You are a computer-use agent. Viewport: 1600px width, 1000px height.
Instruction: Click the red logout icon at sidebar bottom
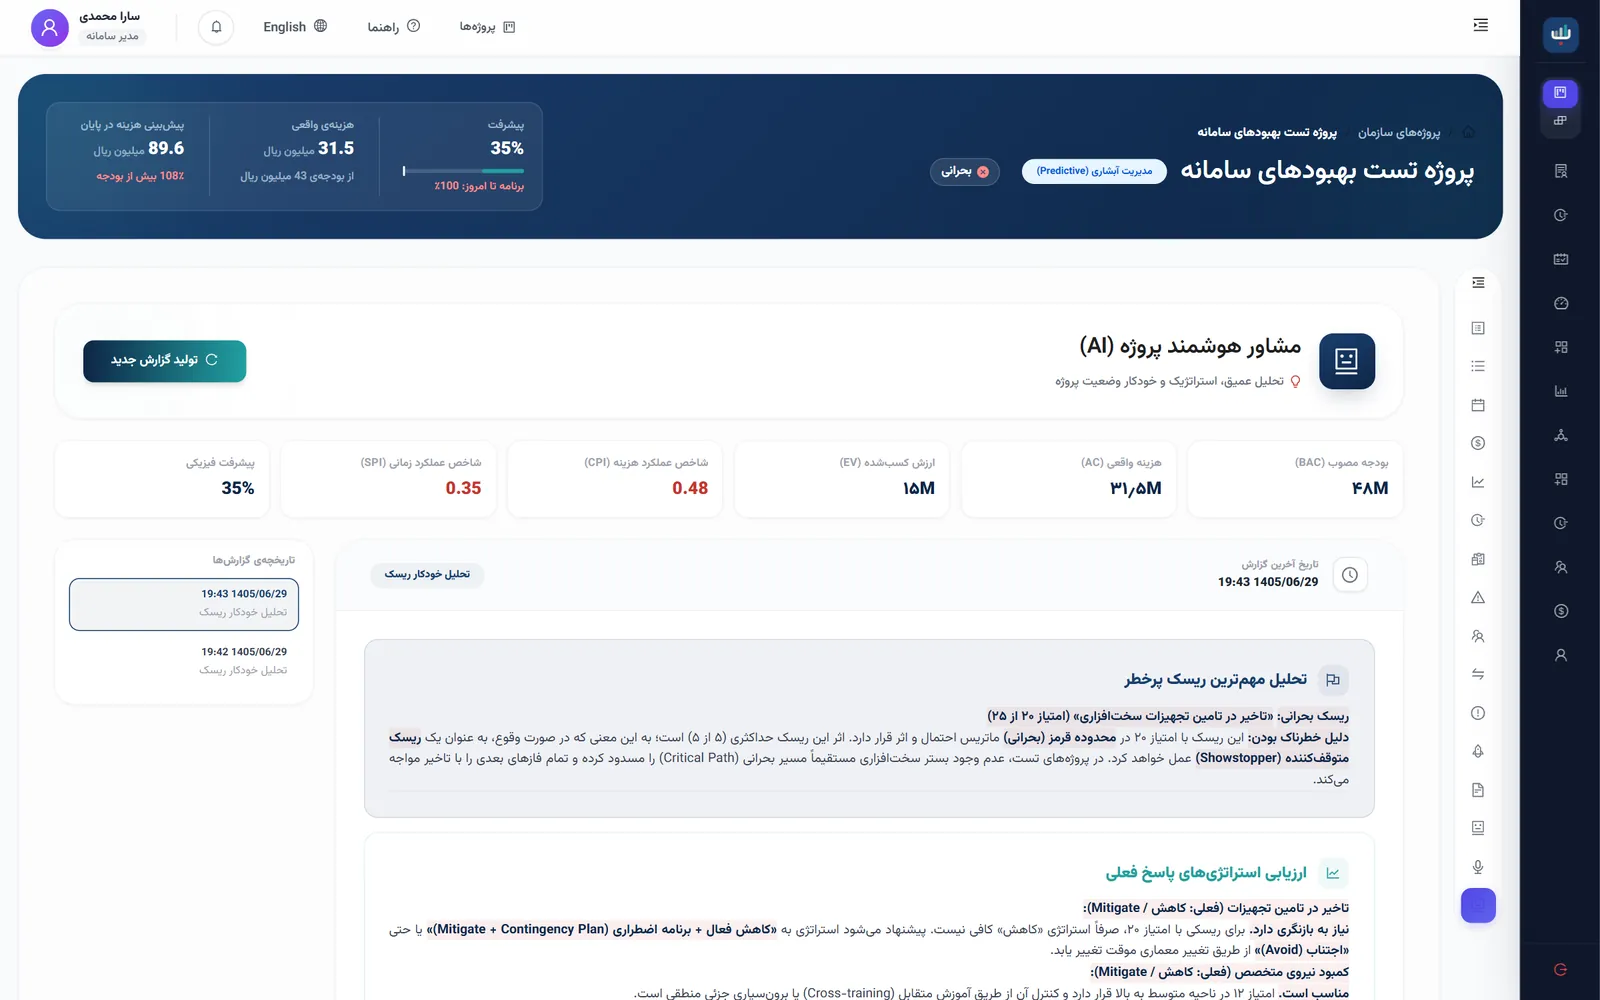tap(1560, 969)
